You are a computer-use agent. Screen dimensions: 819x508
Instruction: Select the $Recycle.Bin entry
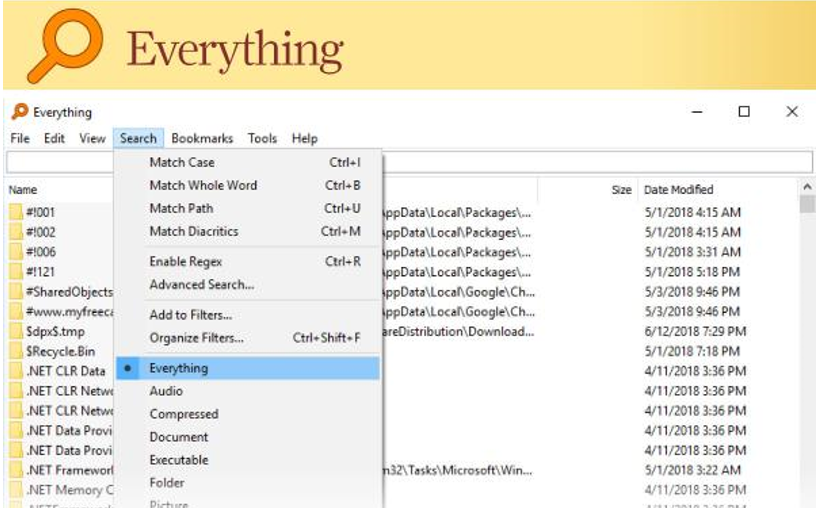[61, 351]
